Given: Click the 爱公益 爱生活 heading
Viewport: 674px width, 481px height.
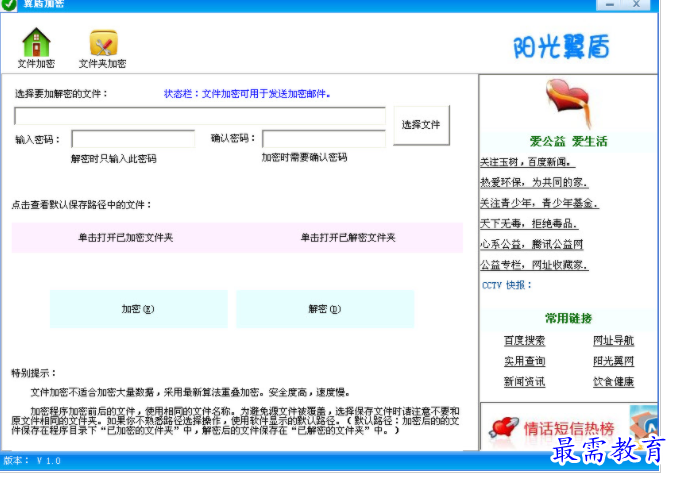Looking at the screenshot, I should [568, 141].
